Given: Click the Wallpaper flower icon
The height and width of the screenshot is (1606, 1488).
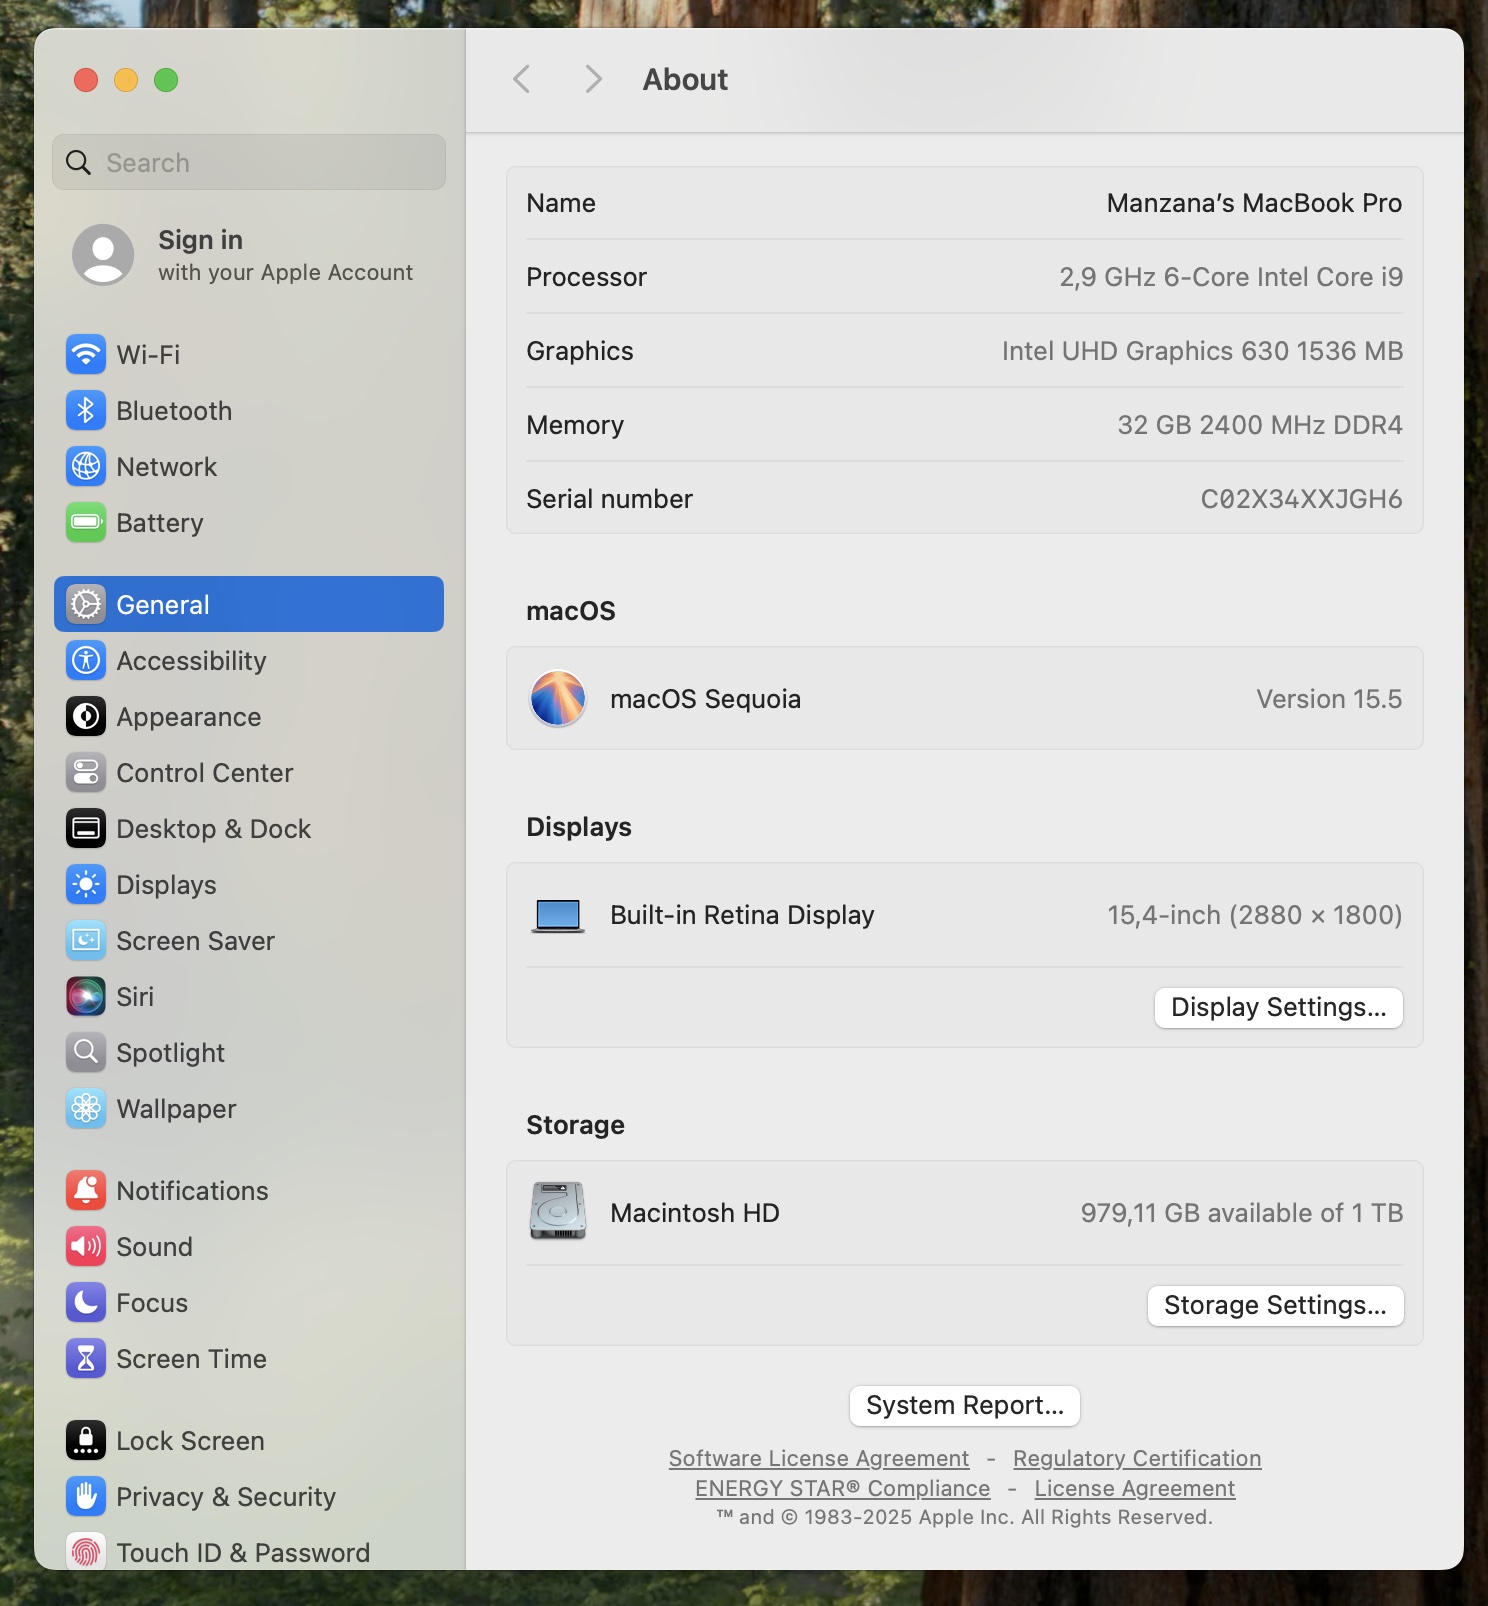Looking at the screenshot, I should click(x=86, y=1109).
